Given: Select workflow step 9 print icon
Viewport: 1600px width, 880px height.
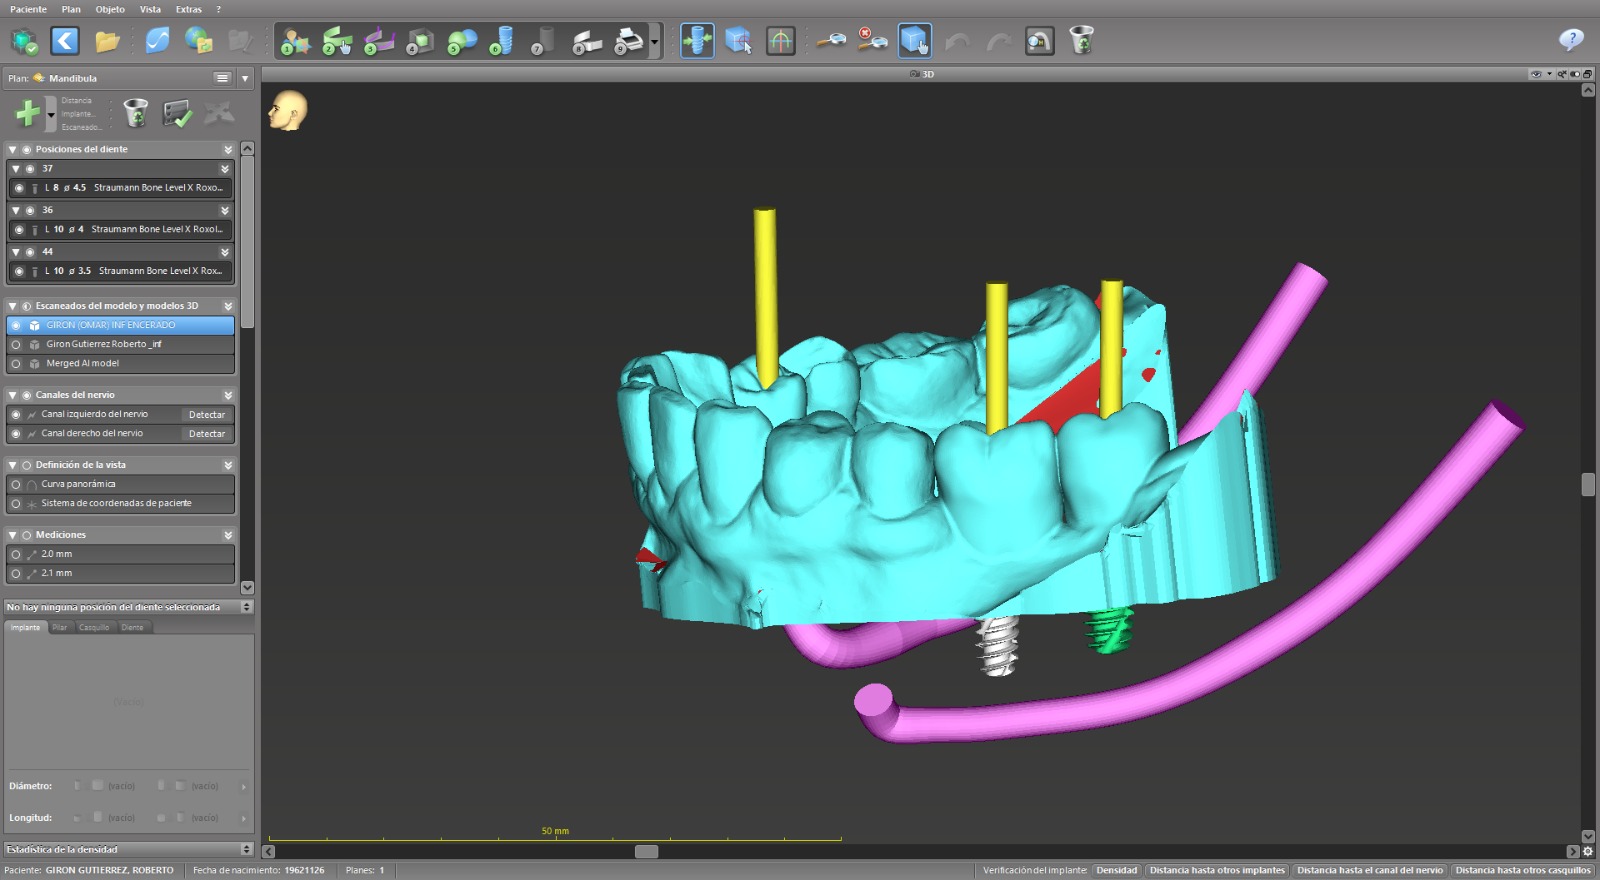Looking at the screenshot, I should (x=628, y=41).
